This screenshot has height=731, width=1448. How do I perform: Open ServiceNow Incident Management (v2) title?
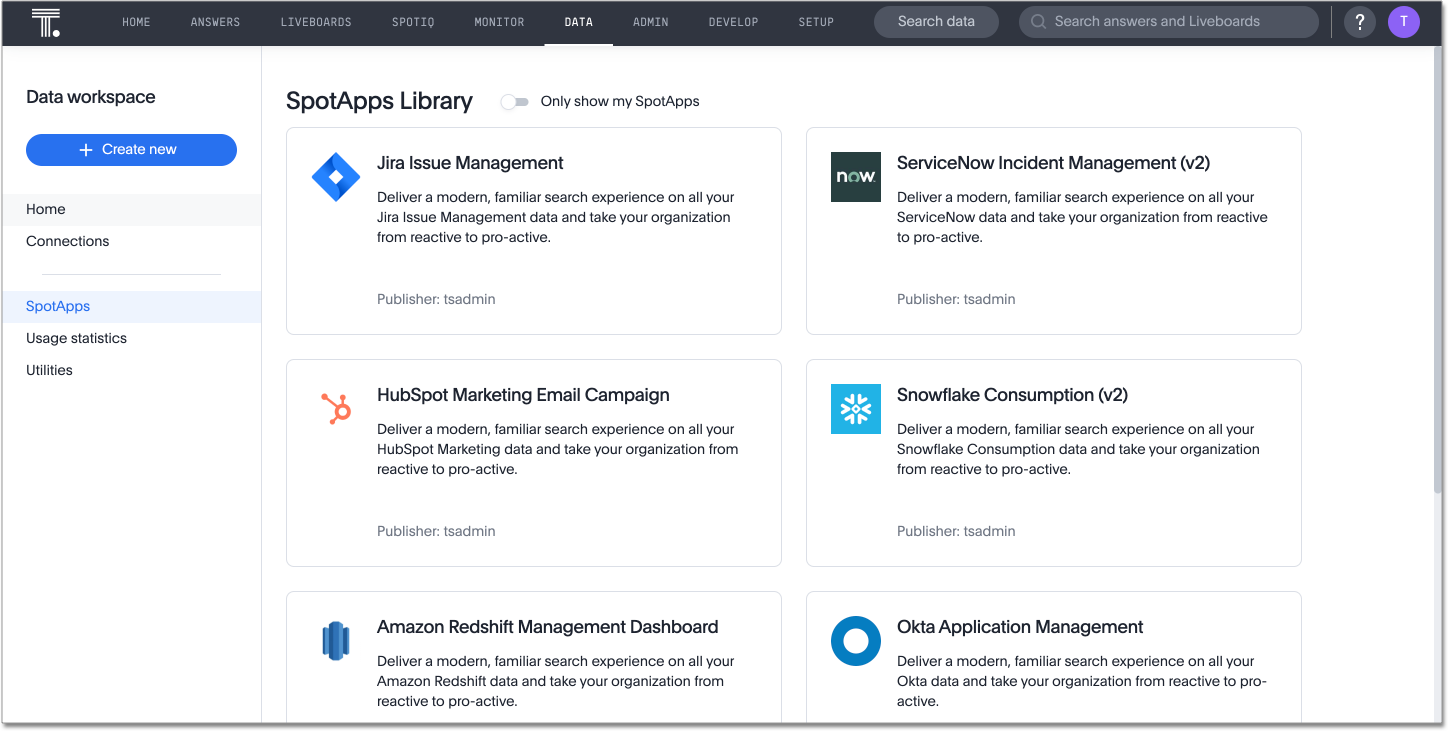[x=1053, y=163]
